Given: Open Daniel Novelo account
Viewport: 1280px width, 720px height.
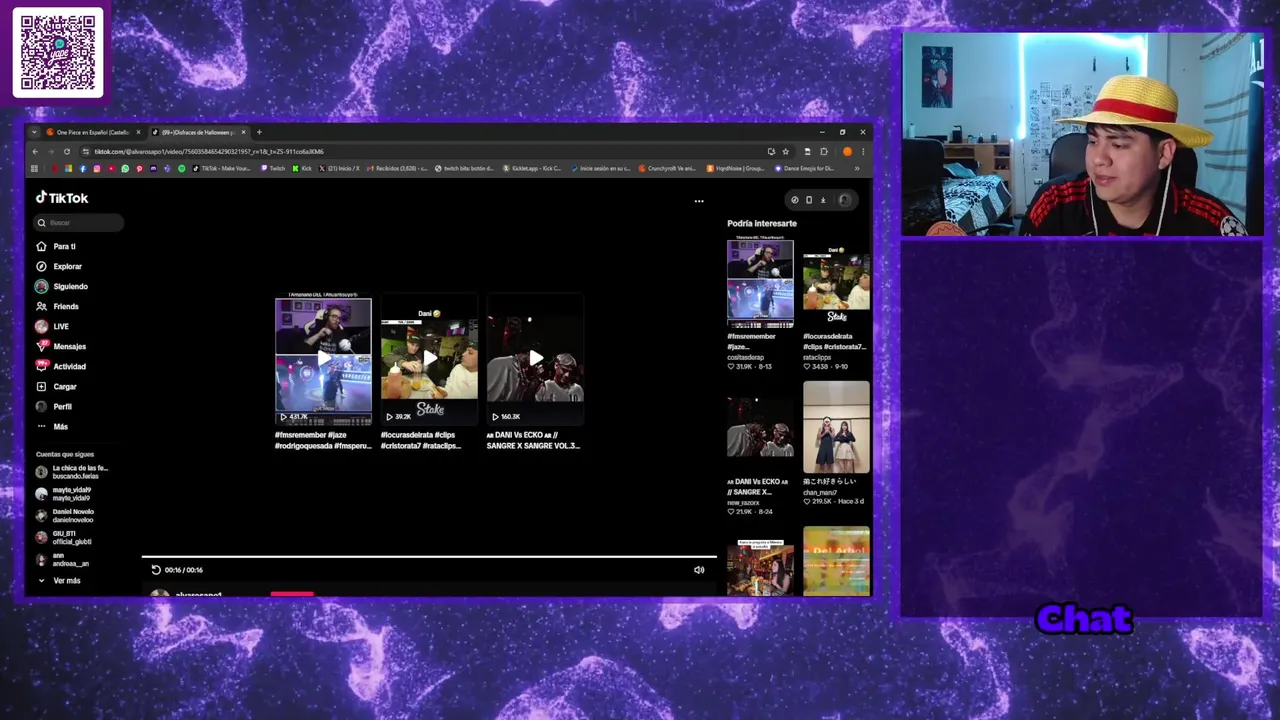Looking at the screenshot, I should (x=65, y=515).
